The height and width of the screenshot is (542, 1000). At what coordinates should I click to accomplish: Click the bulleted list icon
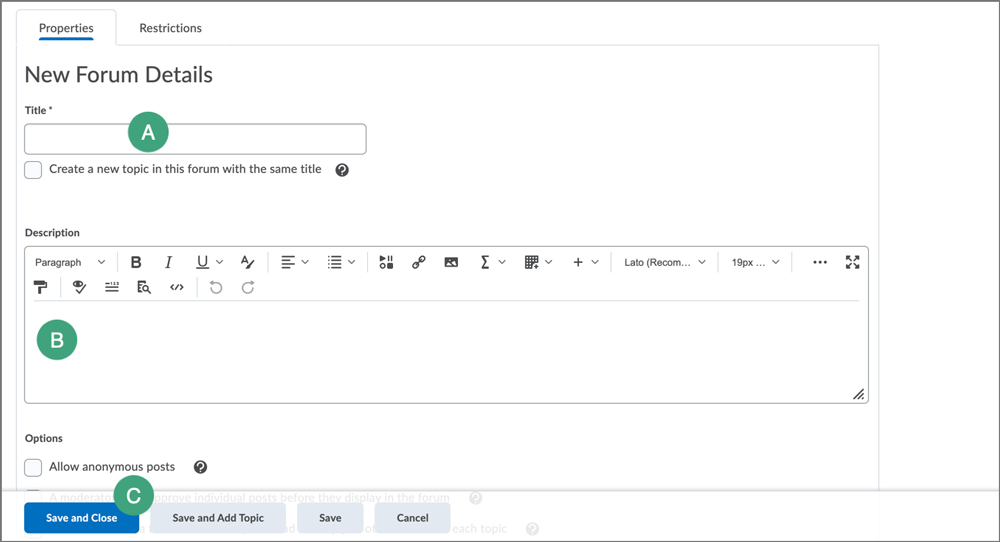(x=335, y=262)
